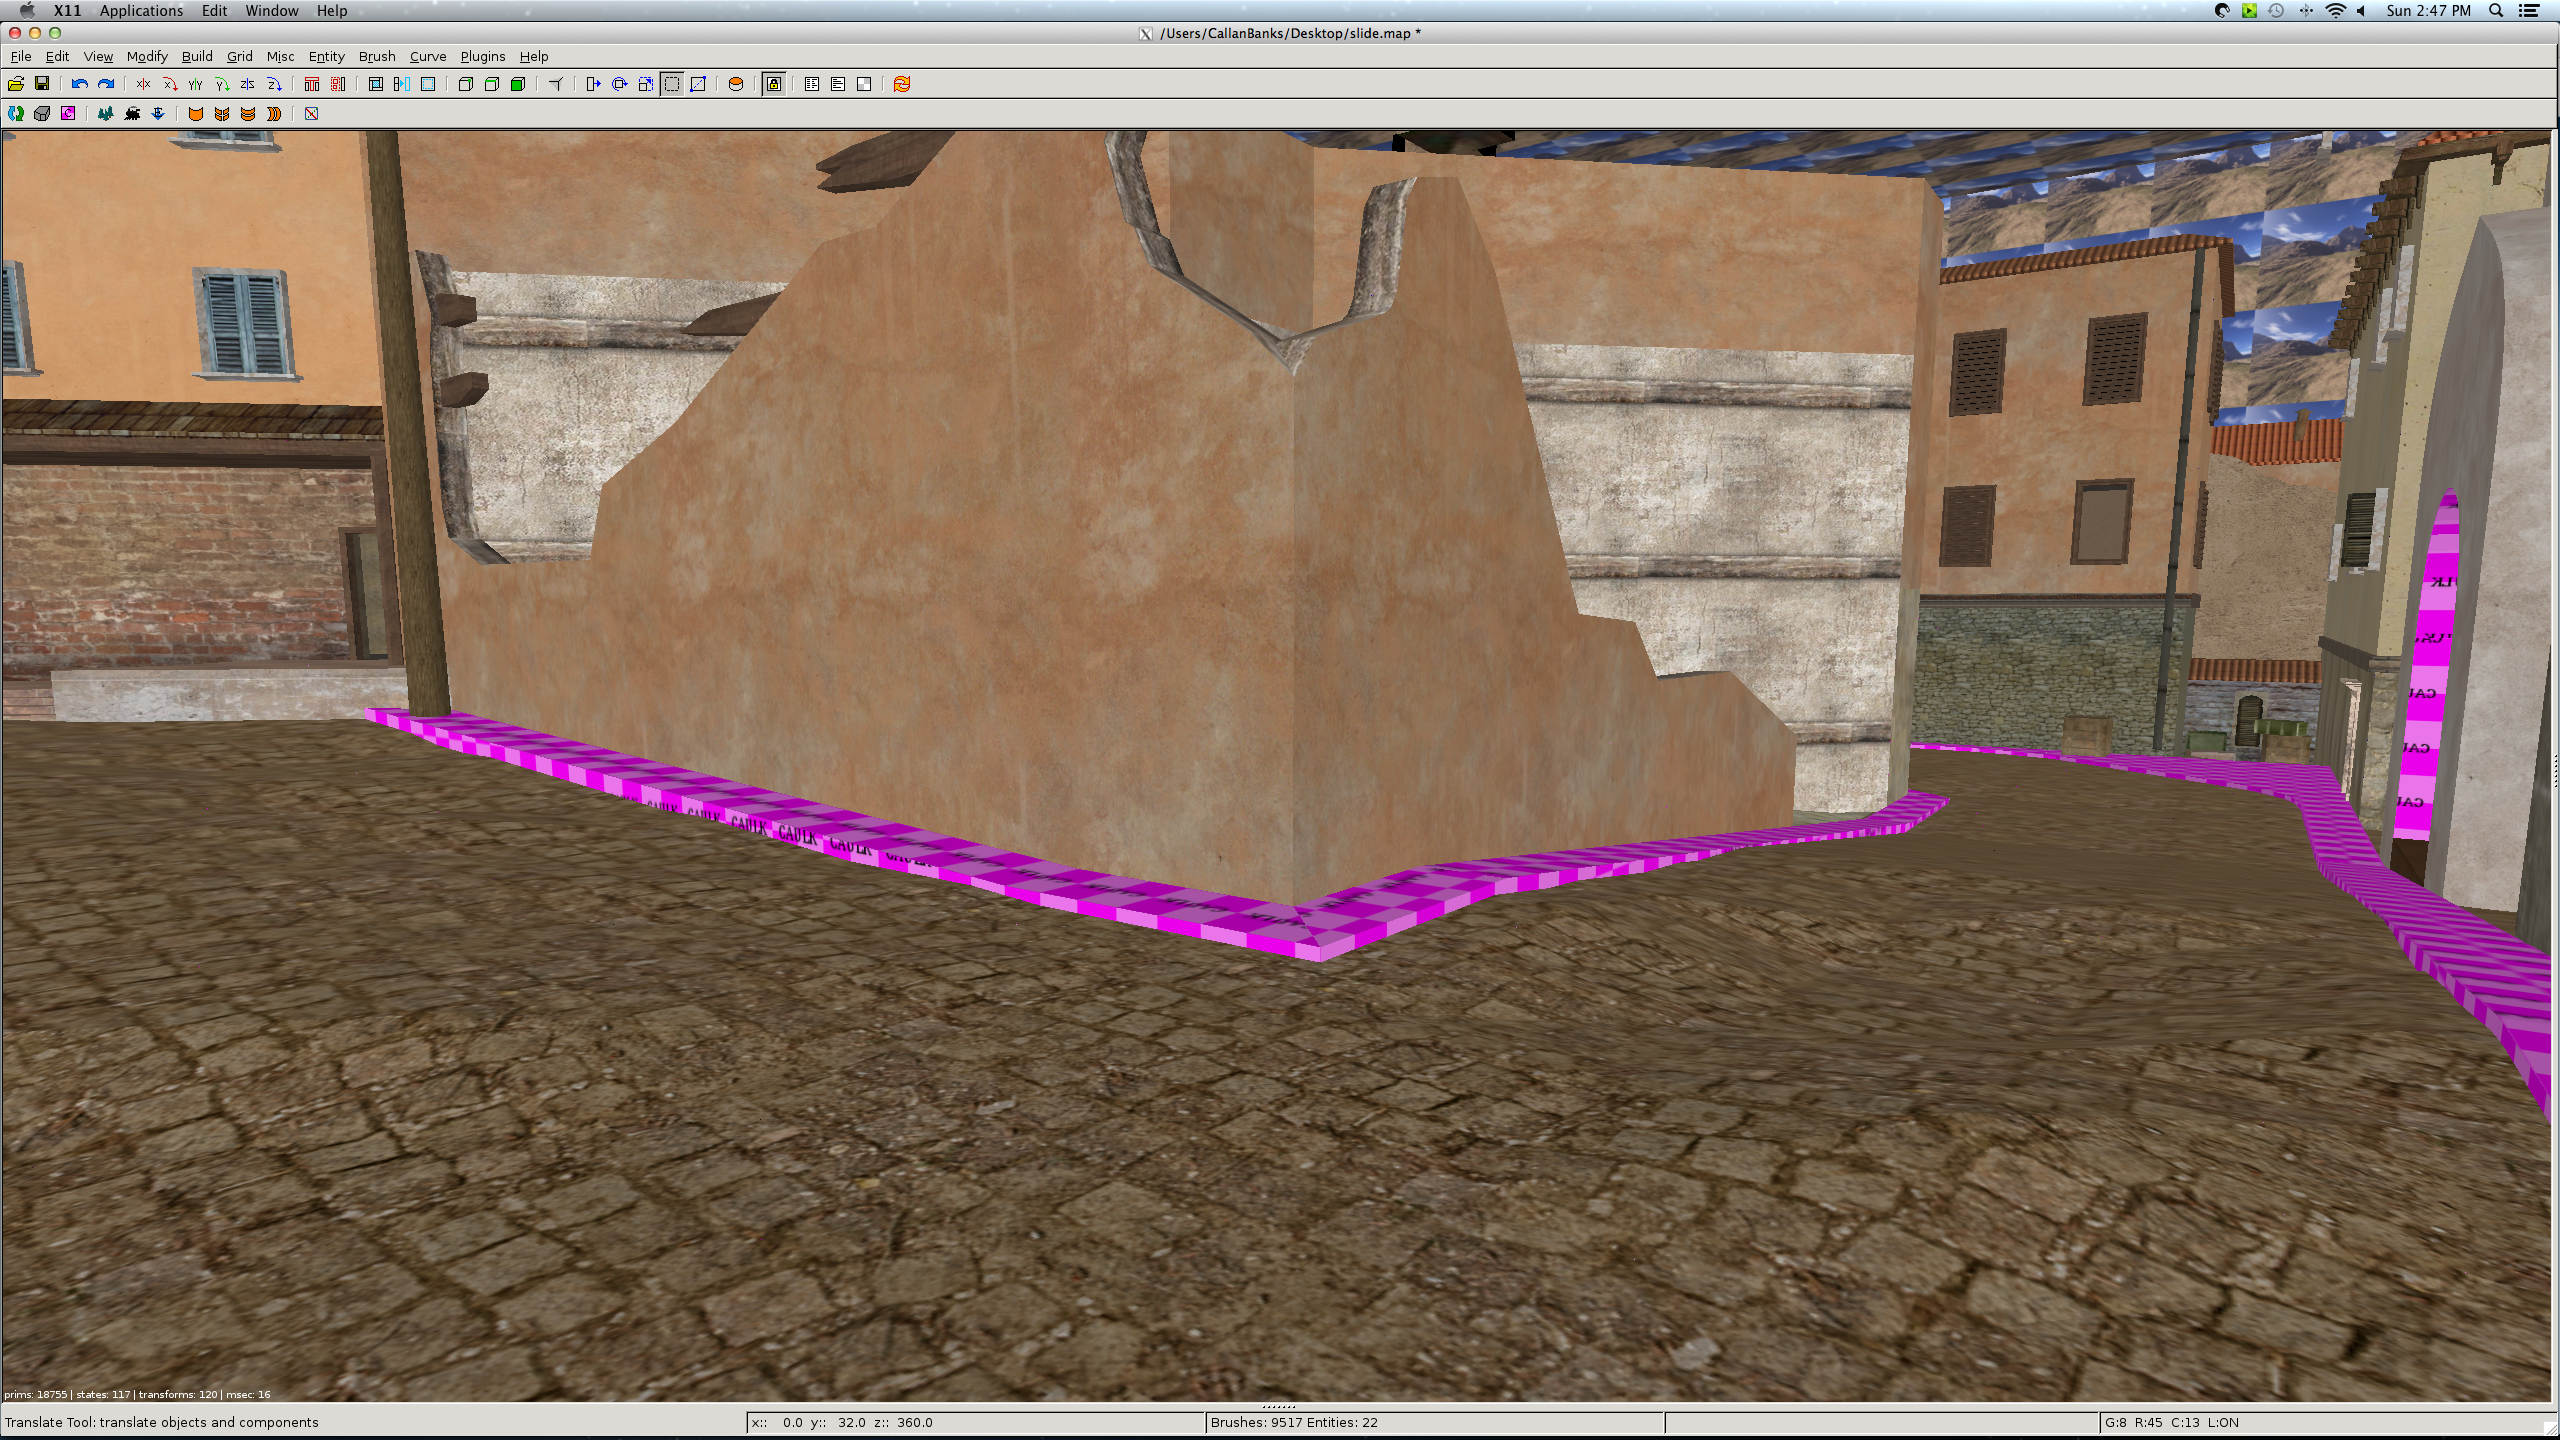Click the Open map folder icon
The width and height of the screenshot is (2560, 1440).
click(x=16, y=84)
